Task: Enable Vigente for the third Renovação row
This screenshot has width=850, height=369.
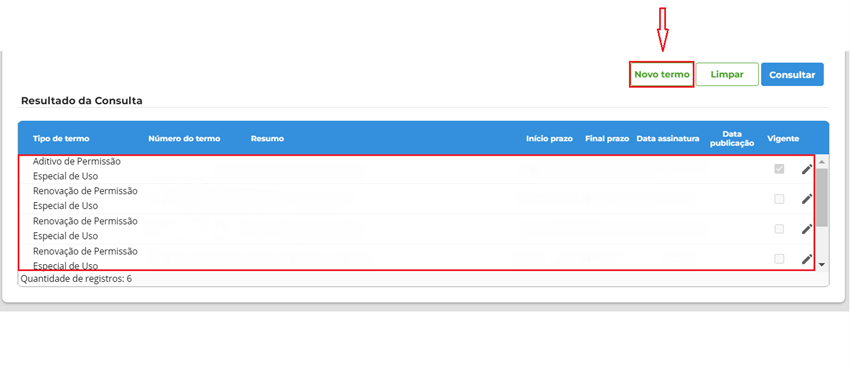Action: [x=779, y=259]
